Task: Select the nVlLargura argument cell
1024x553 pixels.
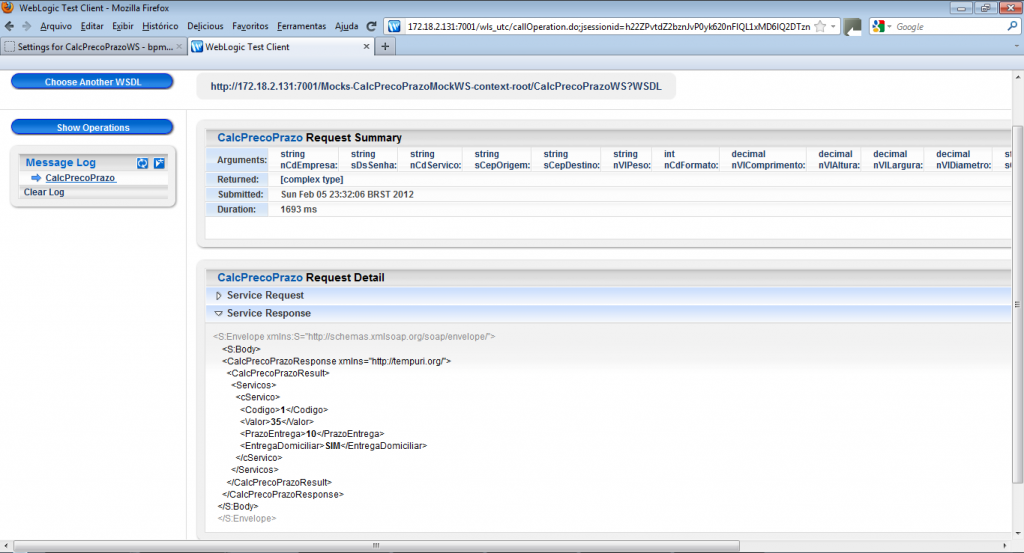Action: coord(897,159)
